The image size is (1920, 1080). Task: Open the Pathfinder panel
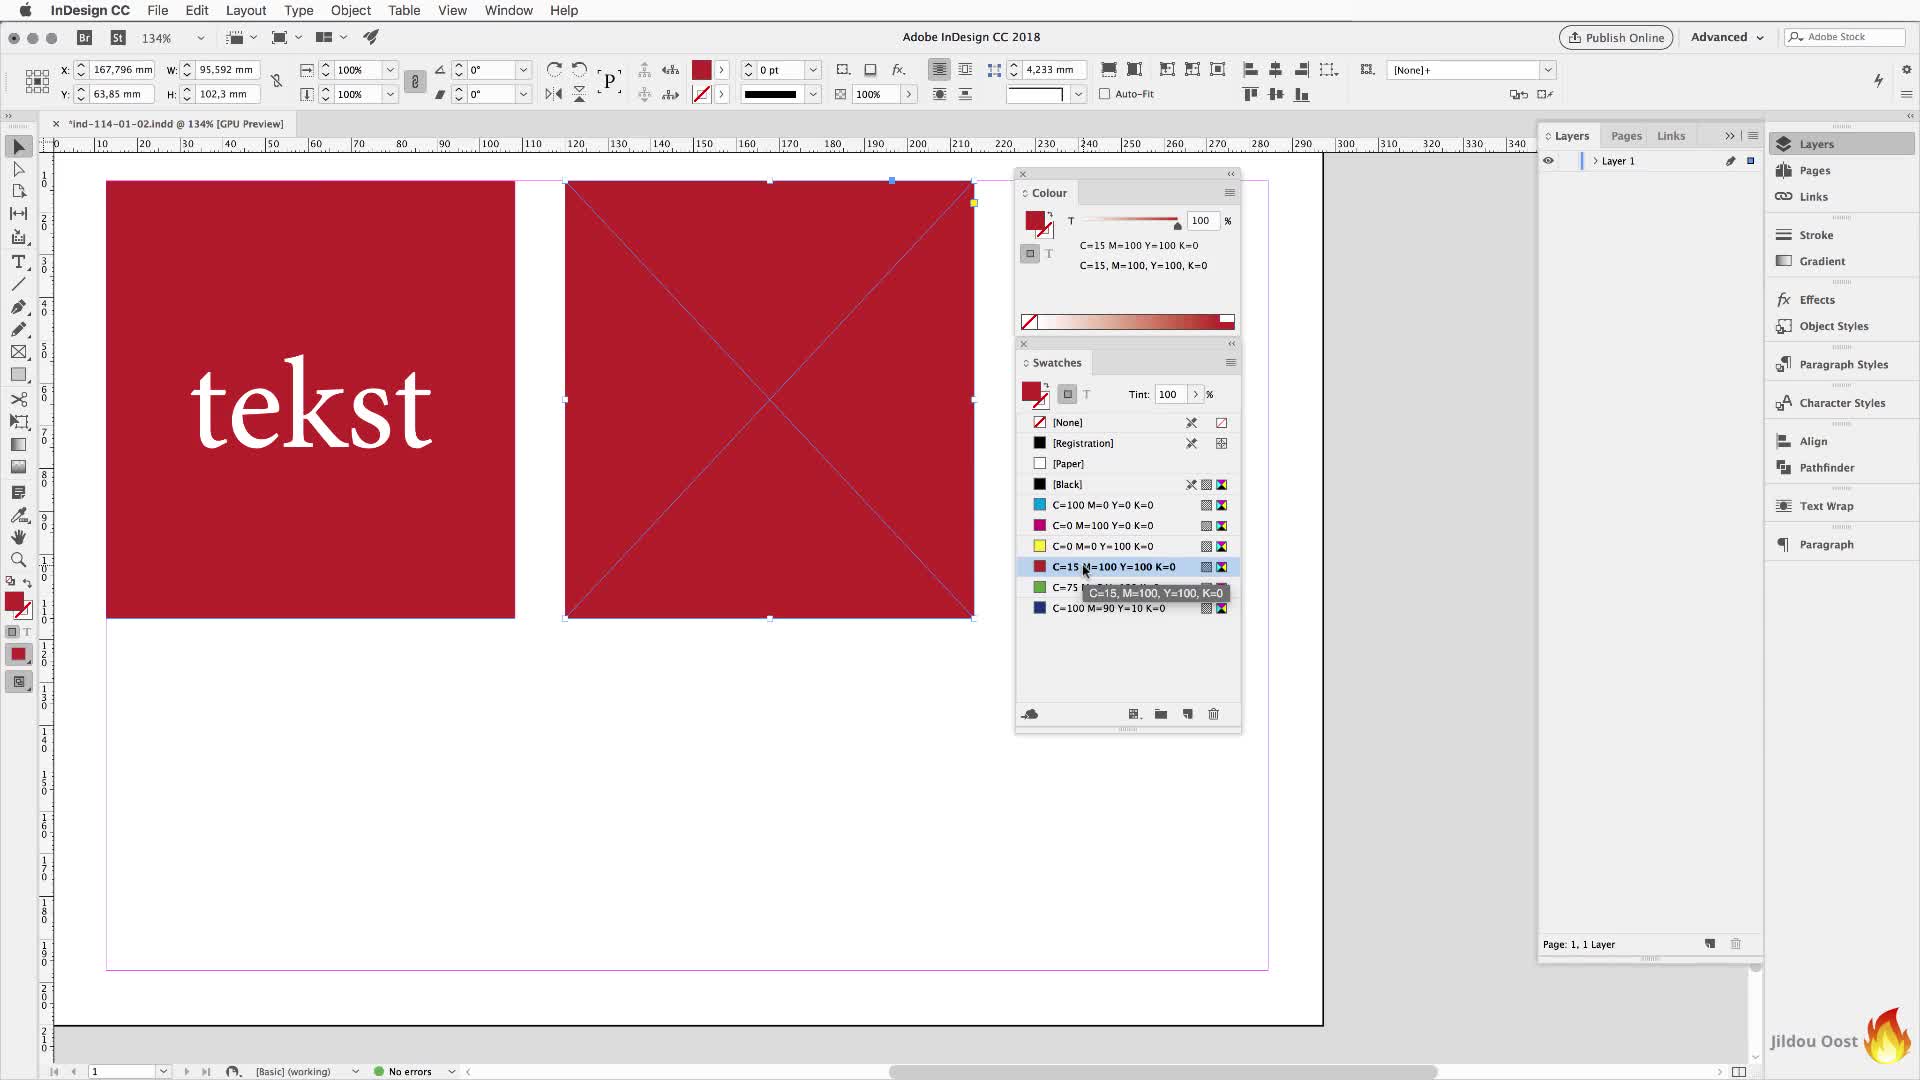1826,468
